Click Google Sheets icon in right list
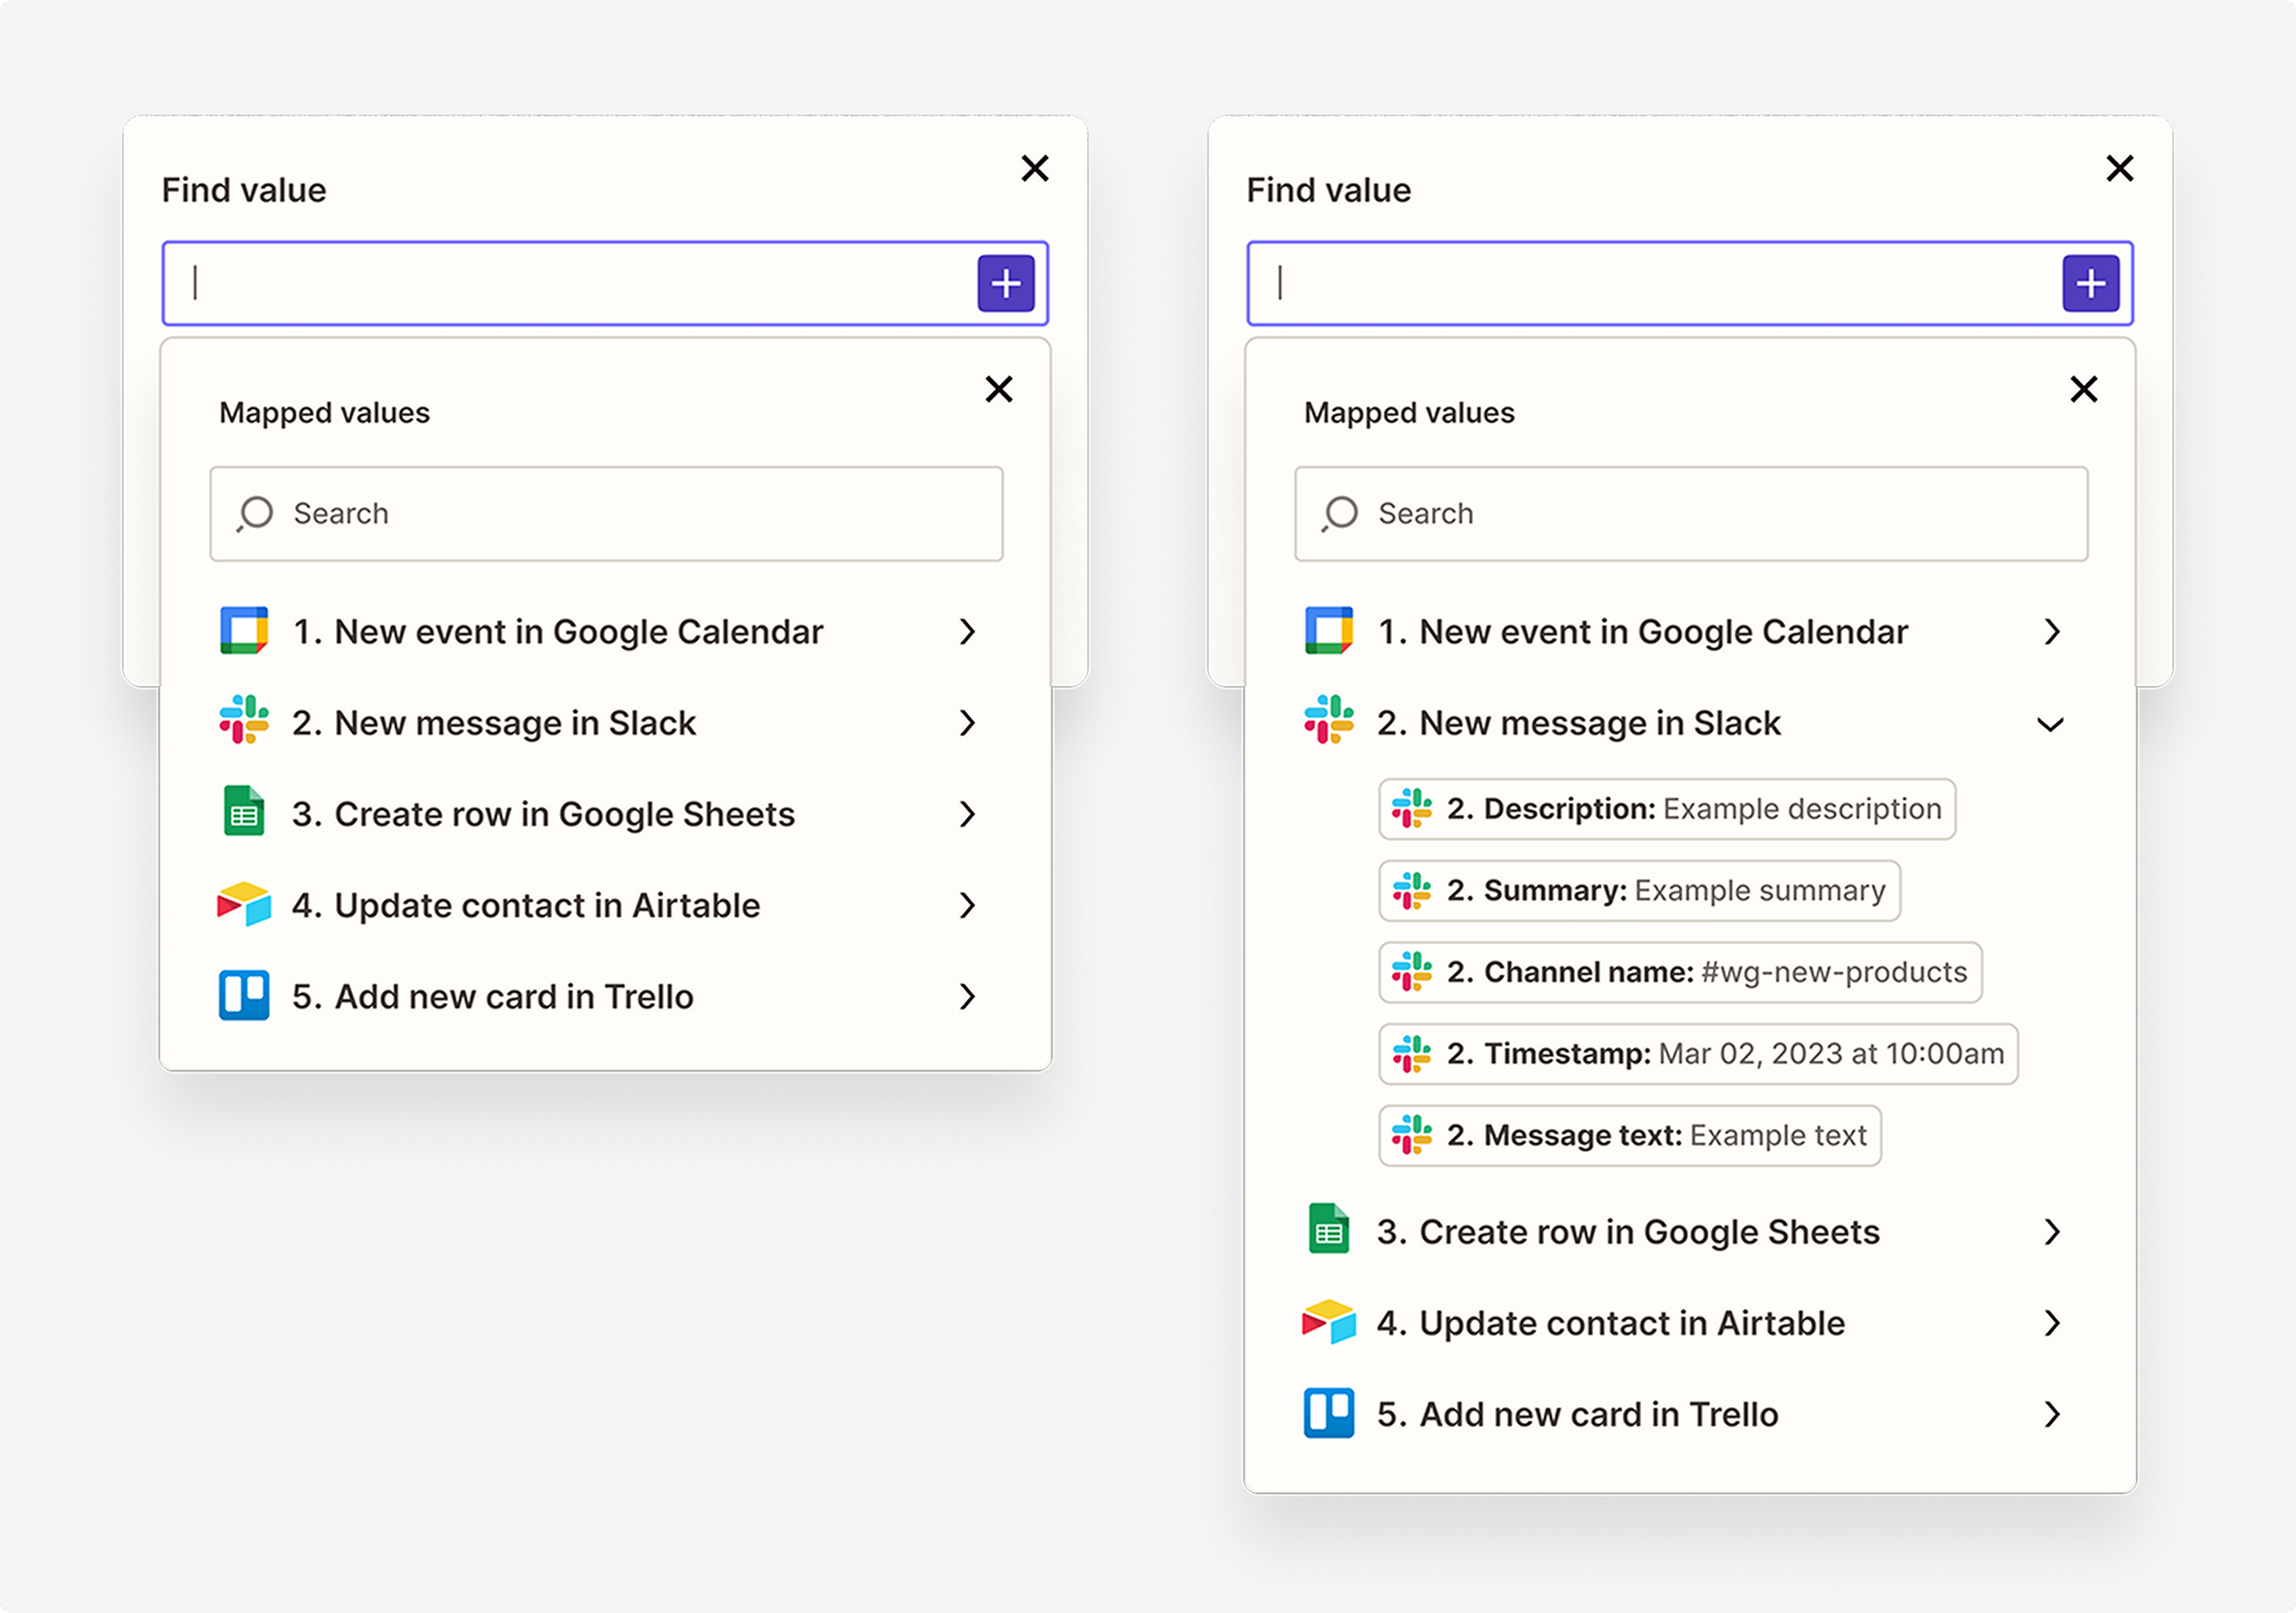The height and width of the screenshot is (1613, 2296). tap(1329, 1230)
